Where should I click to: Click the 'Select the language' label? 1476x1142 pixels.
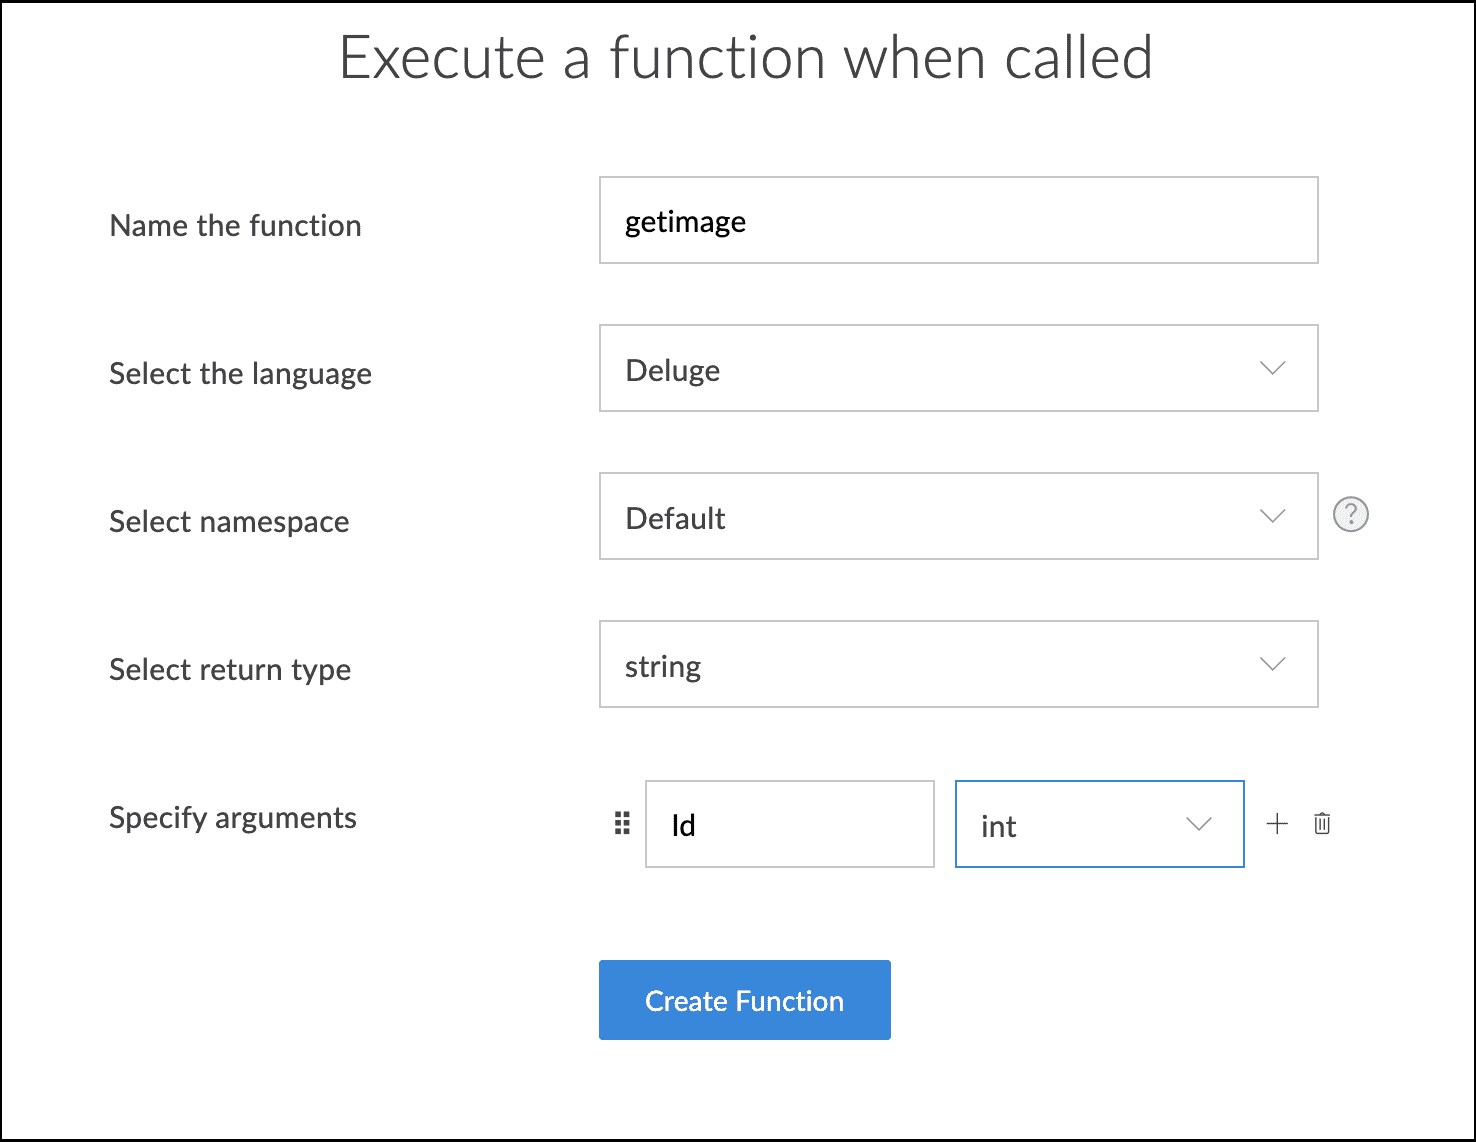pyautogui.click(x=241, y=374)
